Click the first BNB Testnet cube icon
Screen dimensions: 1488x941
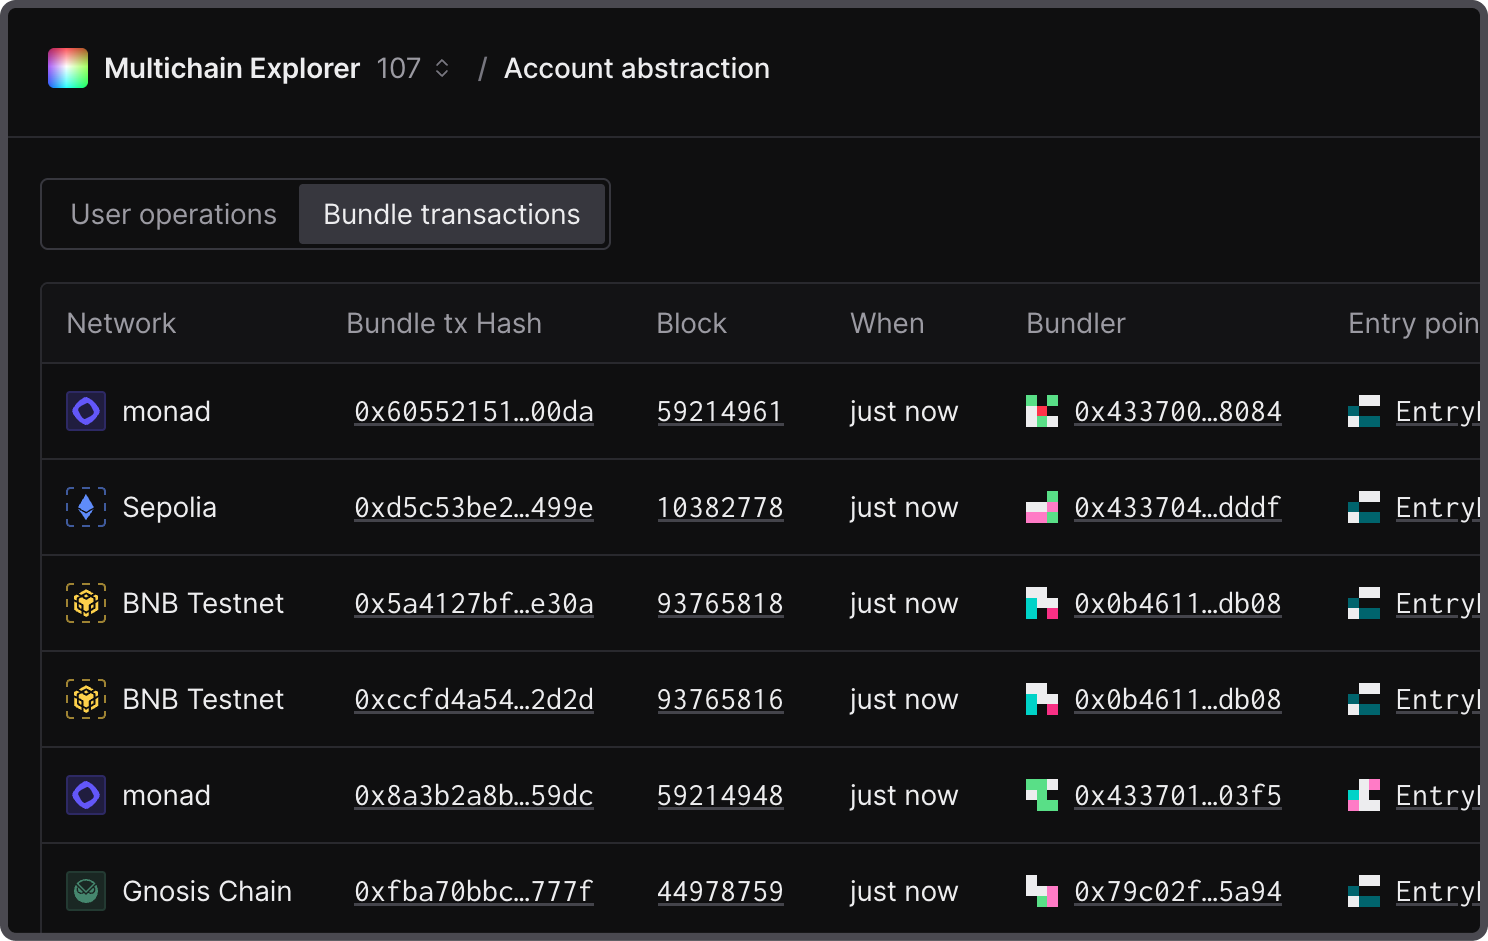point(86,603)
